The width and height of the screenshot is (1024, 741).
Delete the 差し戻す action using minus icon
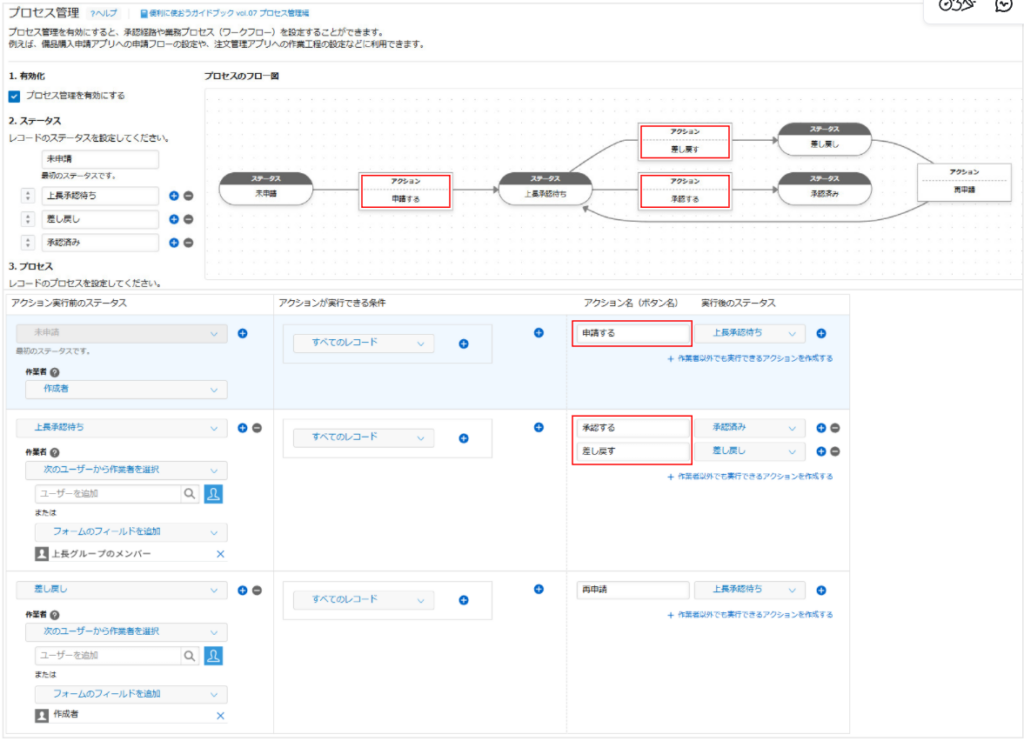835,451
